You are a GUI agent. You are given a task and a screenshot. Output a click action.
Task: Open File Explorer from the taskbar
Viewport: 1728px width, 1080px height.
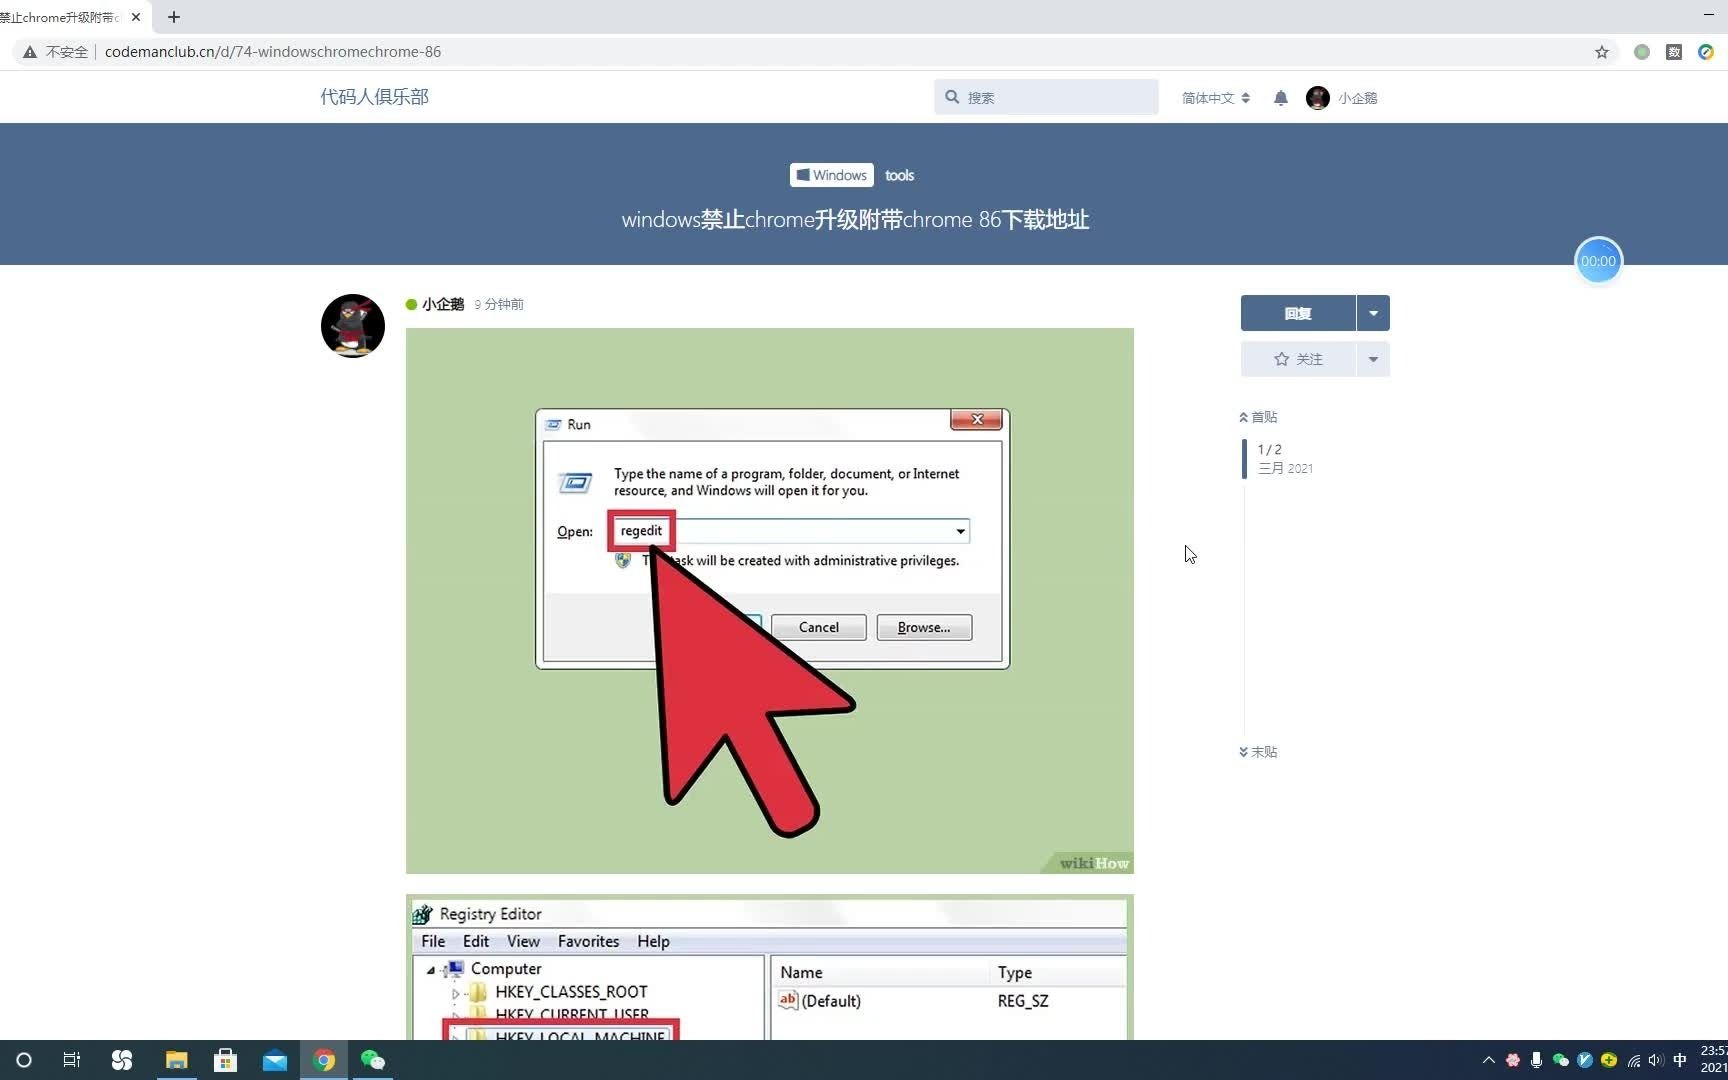click(176, 1060)
